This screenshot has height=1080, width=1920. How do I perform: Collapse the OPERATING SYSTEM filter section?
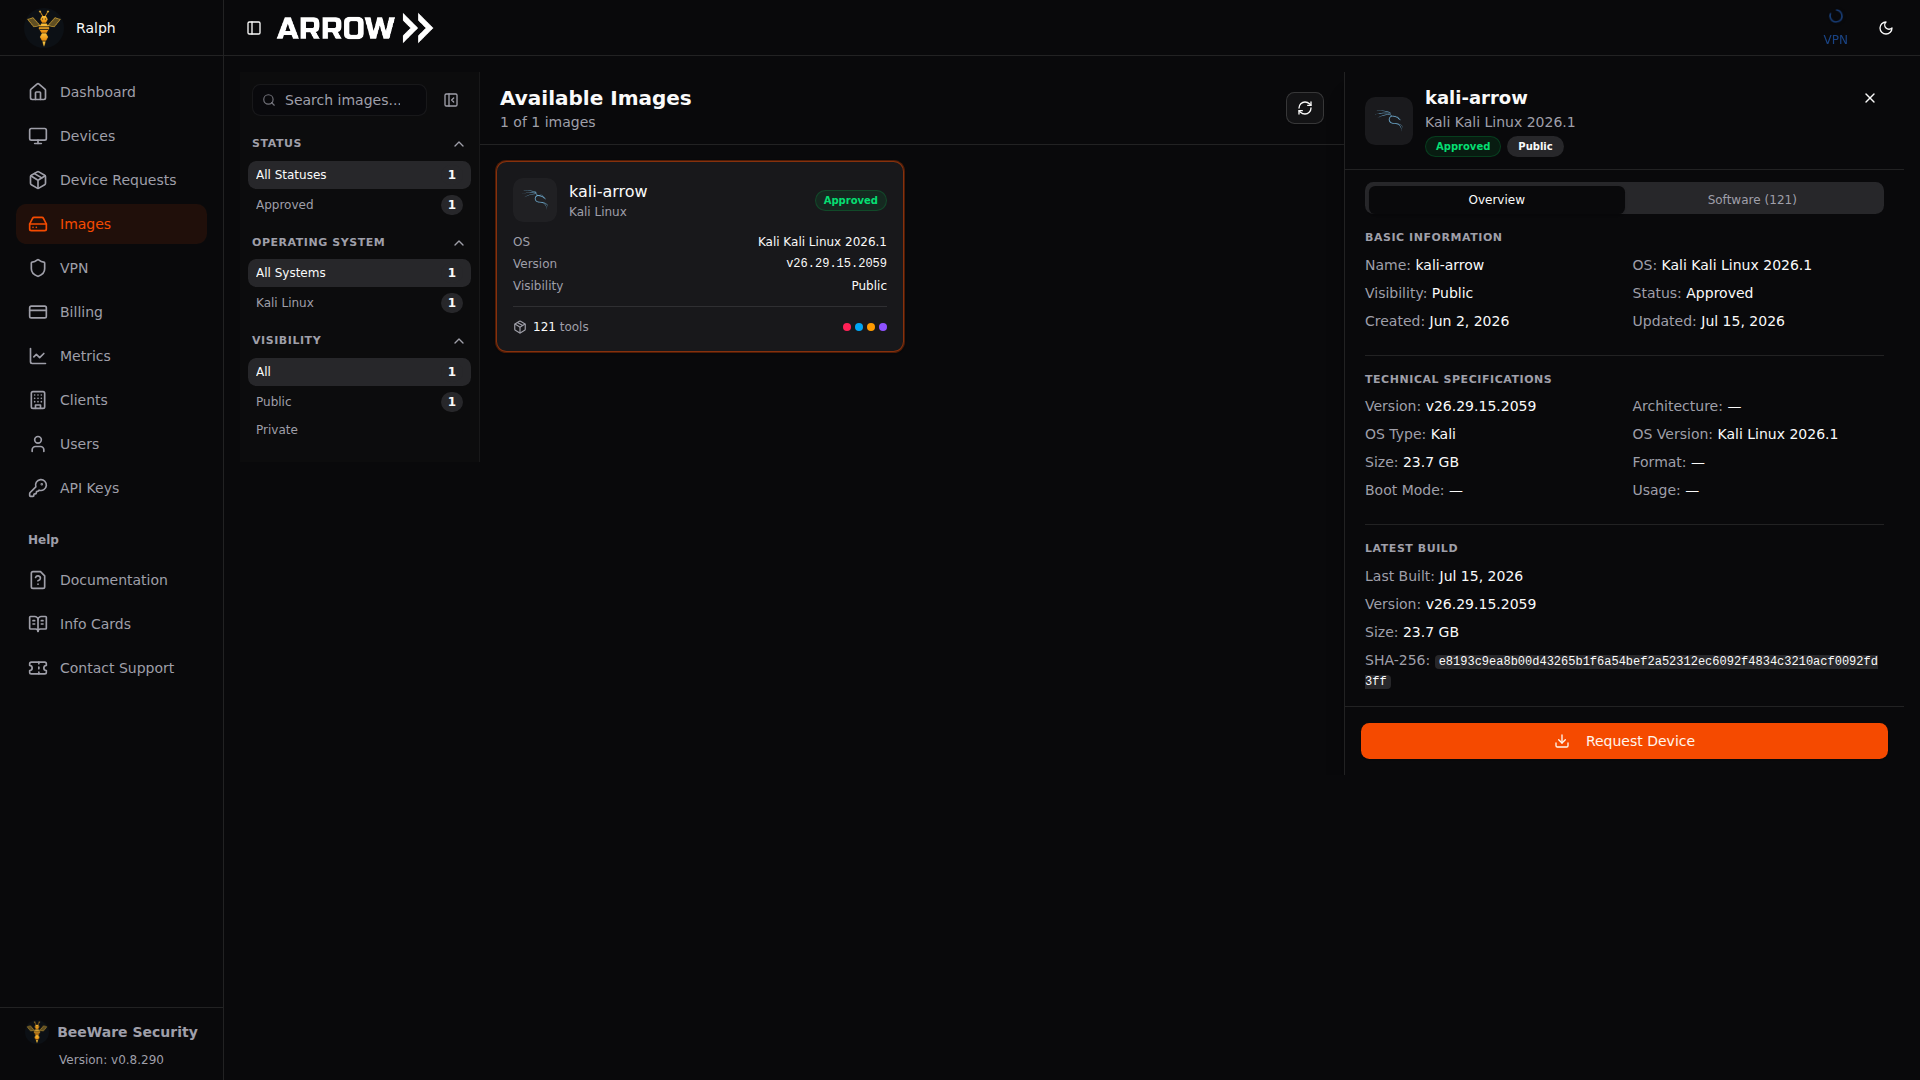click(x=459, y=243)
